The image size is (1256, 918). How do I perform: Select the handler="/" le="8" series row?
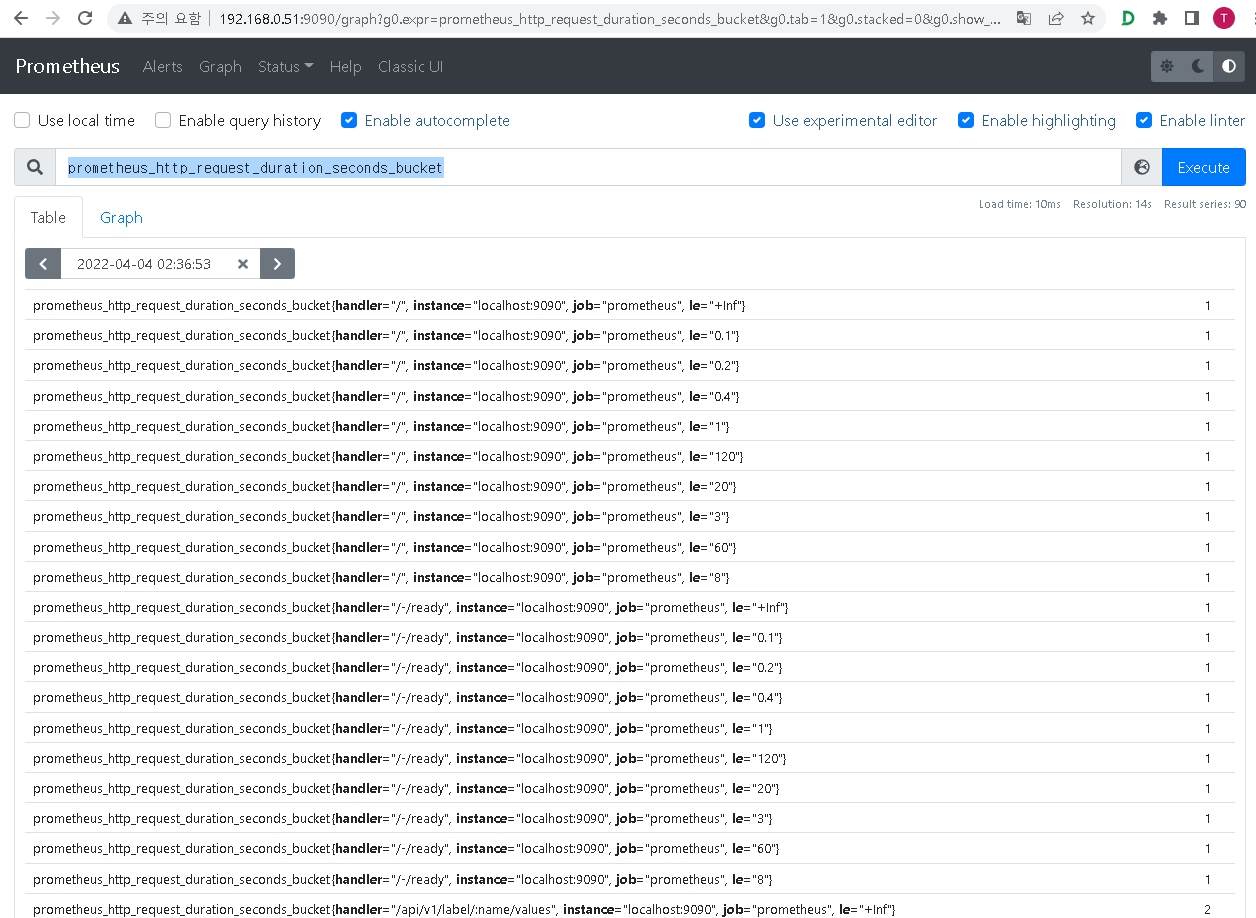click(630, 577)
